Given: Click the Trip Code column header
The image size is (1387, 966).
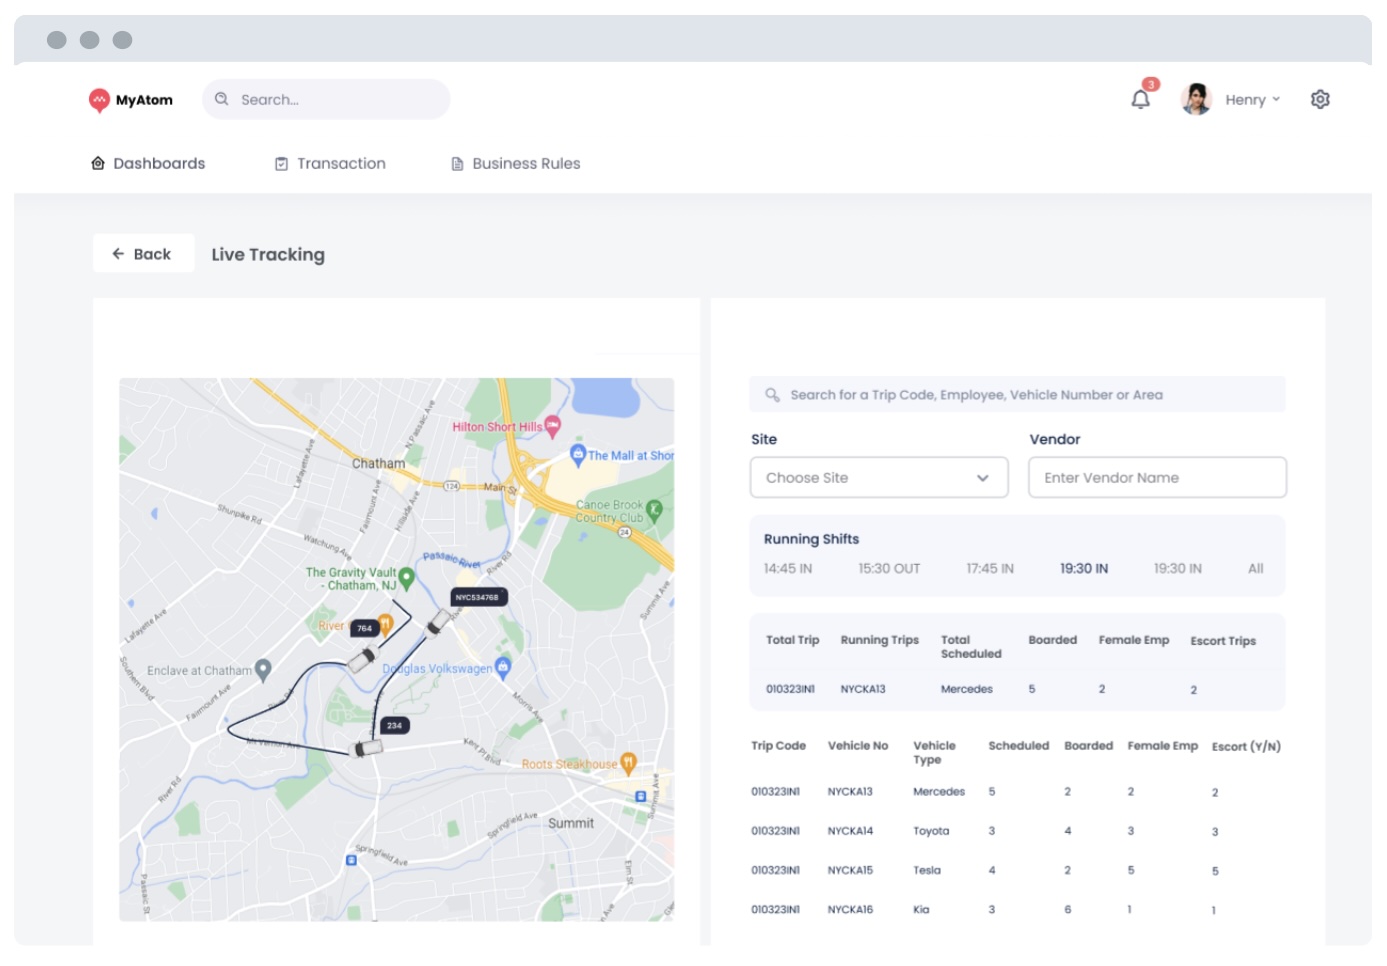Looking at the screenshot, I should click(778, 746).
